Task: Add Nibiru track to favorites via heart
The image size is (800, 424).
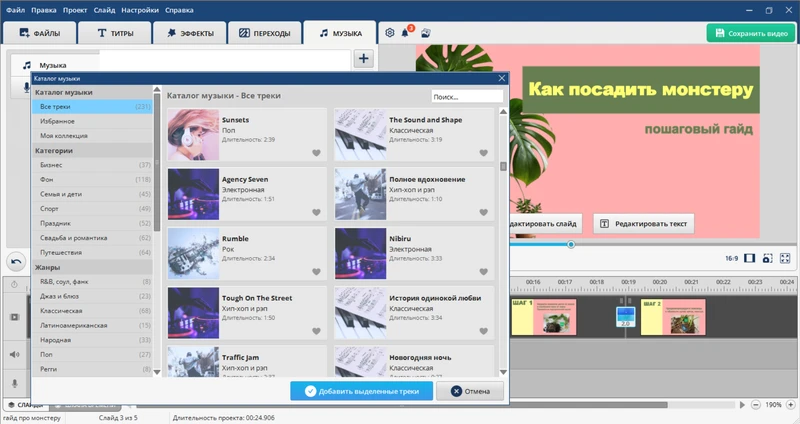Action: coord(484,272)
